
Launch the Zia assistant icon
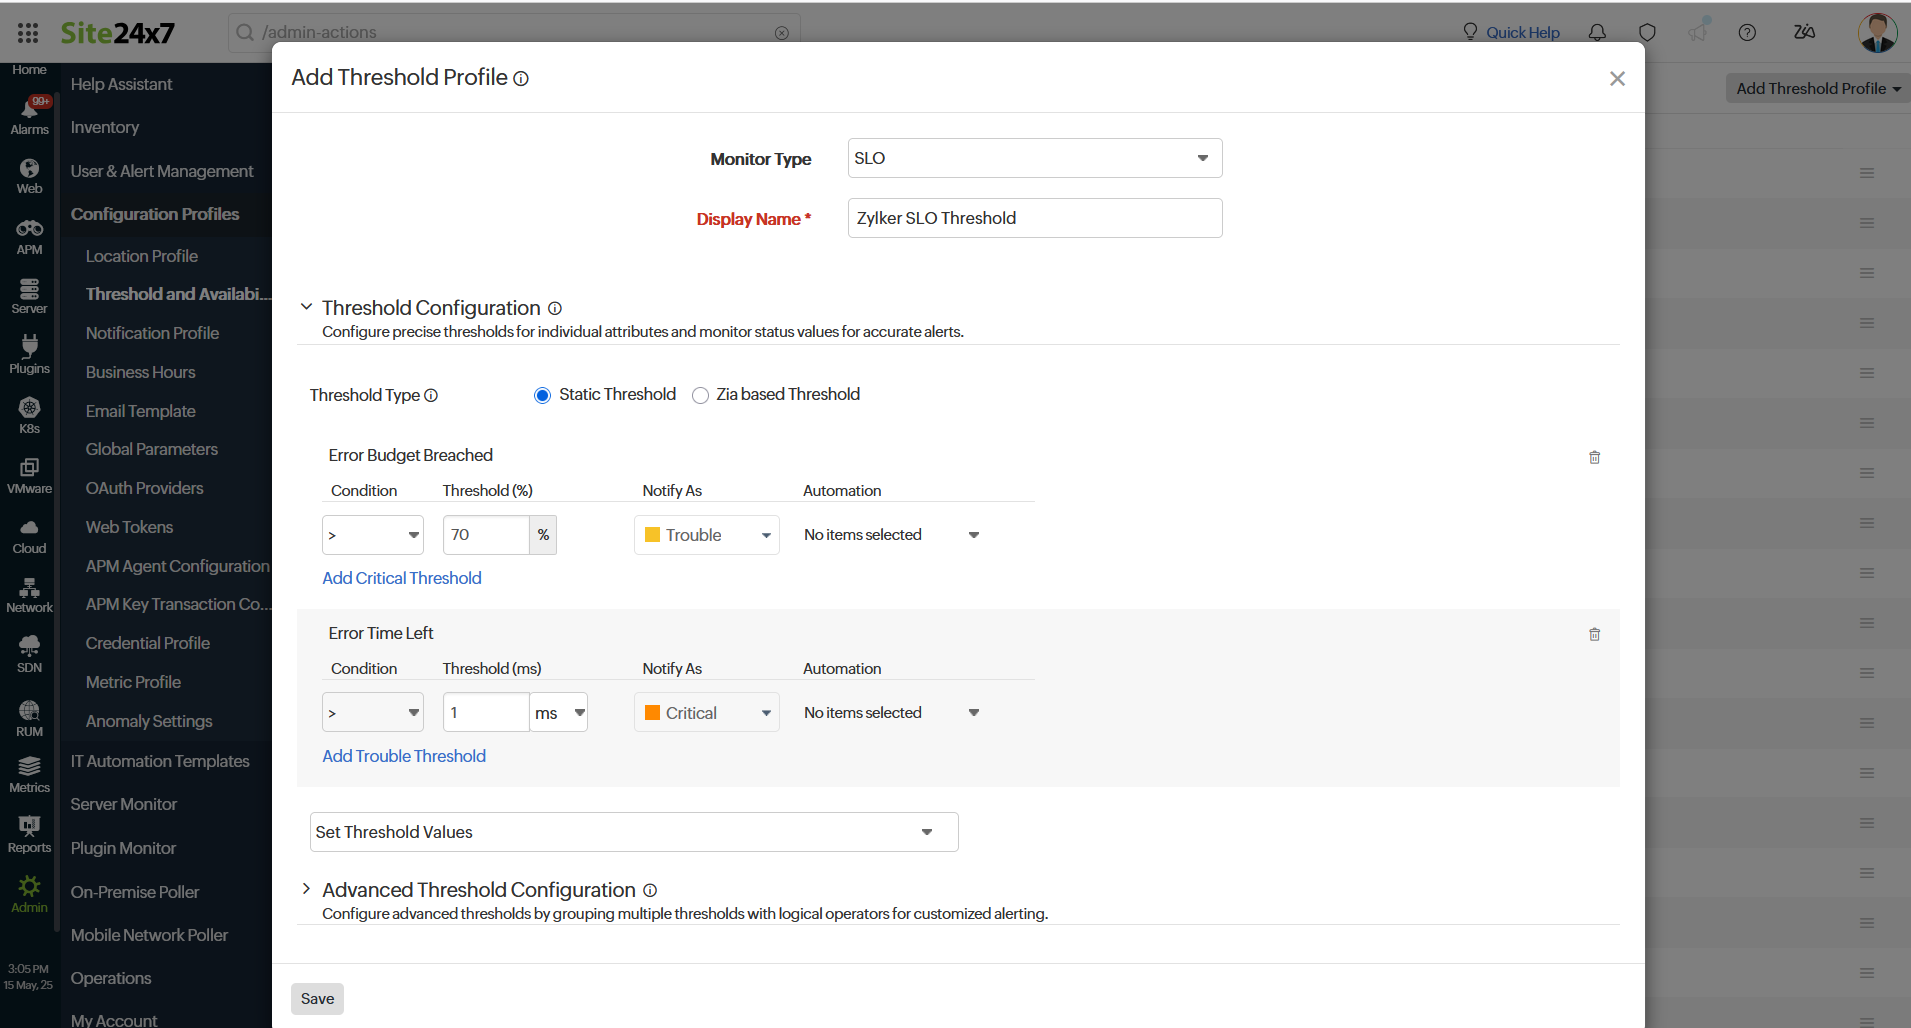[x=1806, y=32]
